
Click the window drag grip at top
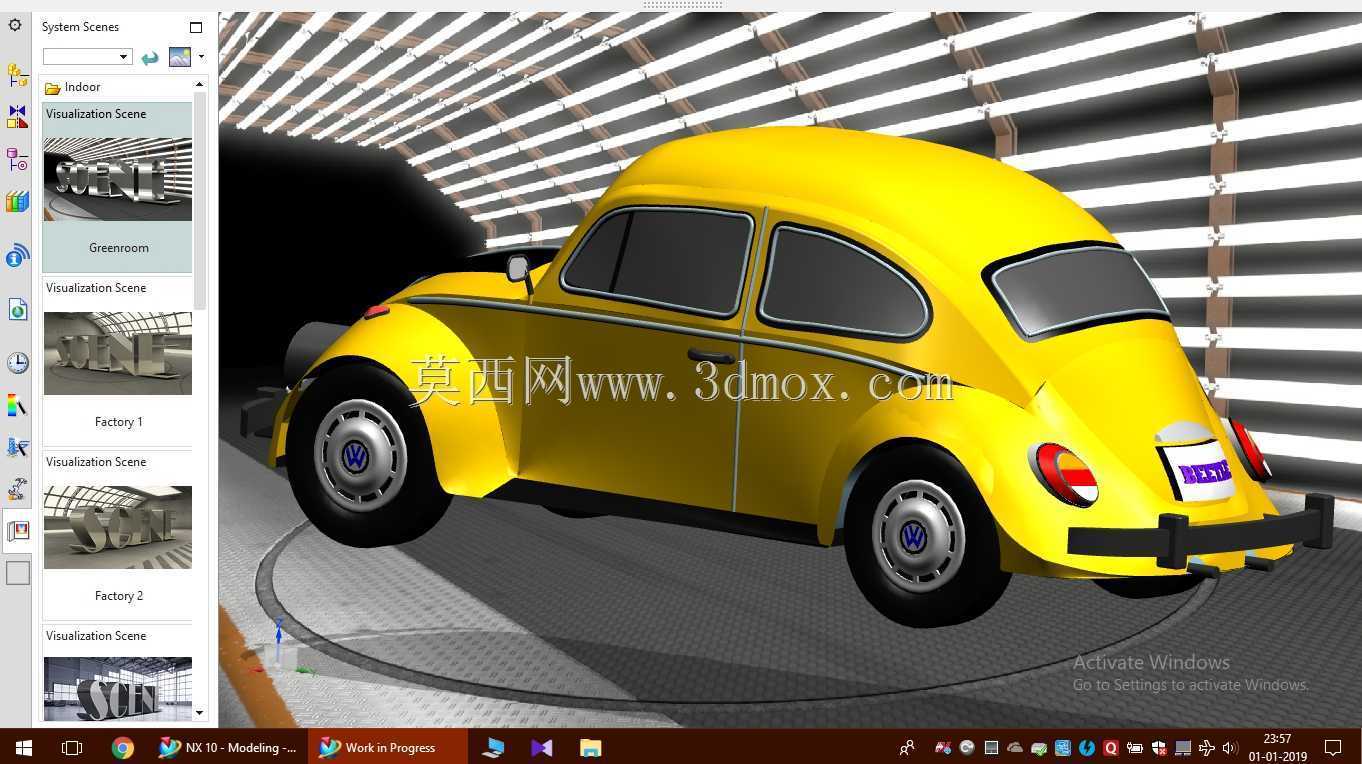click(683, 5)
